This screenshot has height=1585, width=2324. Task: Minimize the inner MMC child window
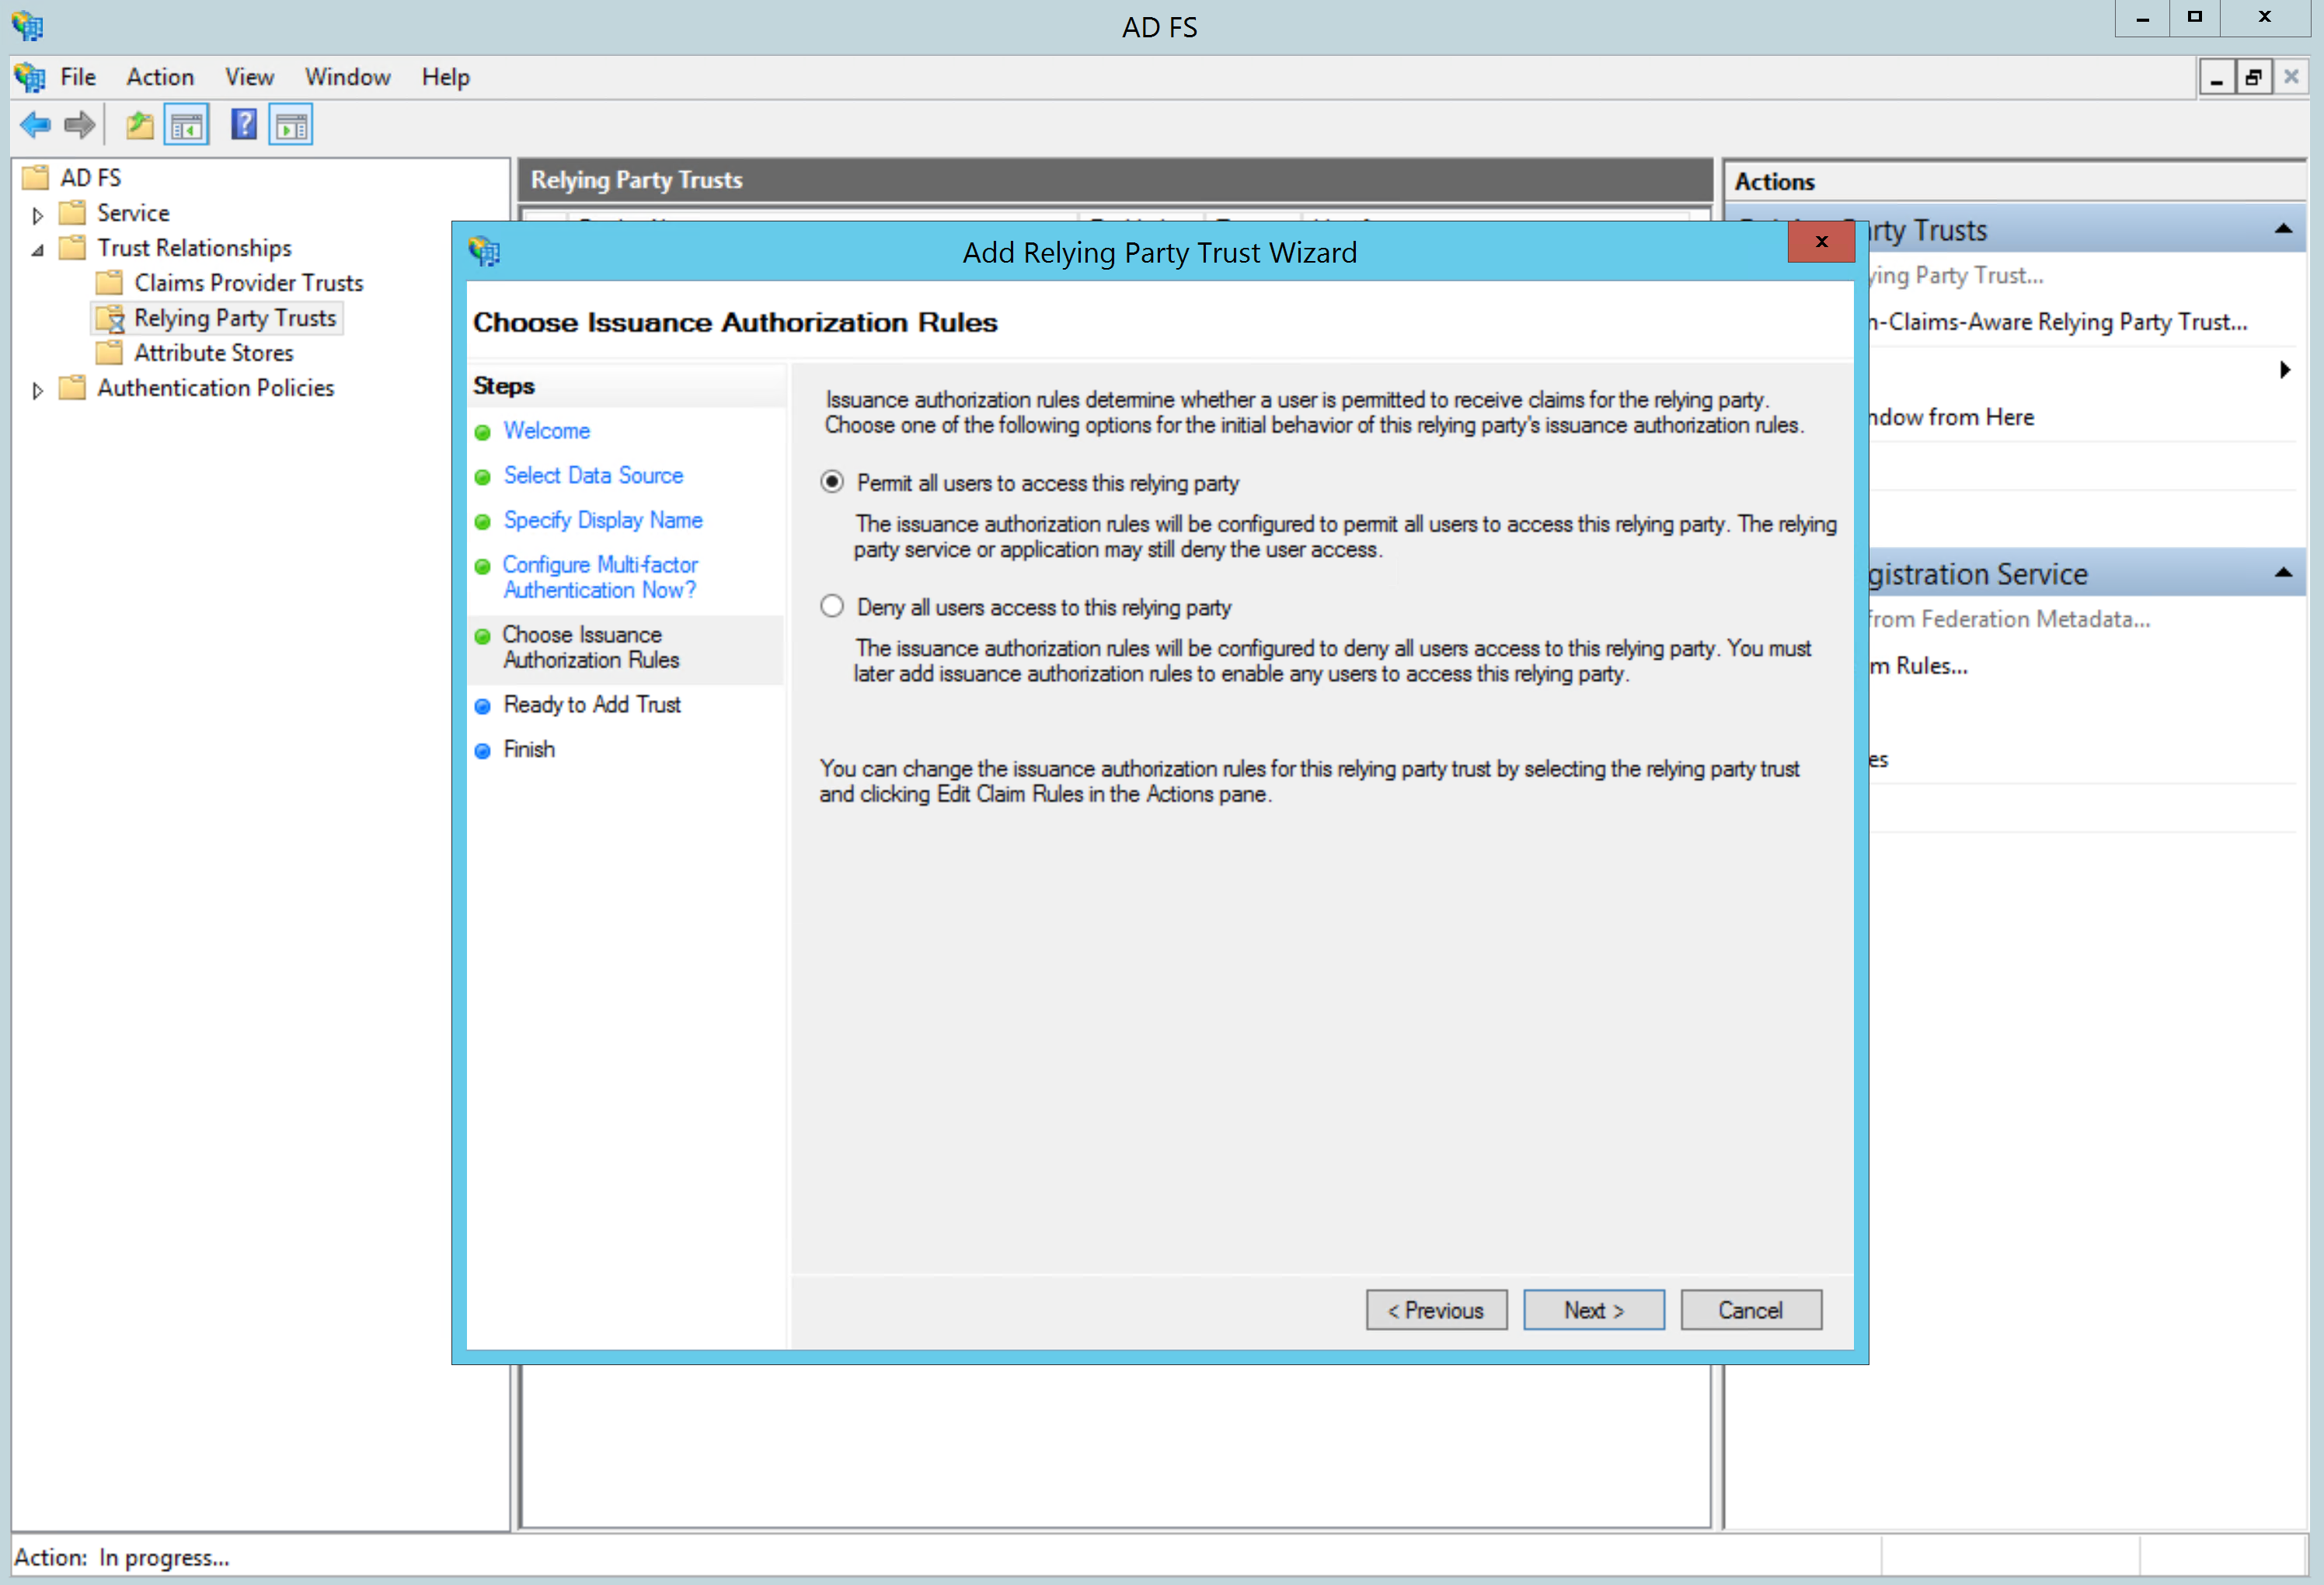[x=2216, y=77]
